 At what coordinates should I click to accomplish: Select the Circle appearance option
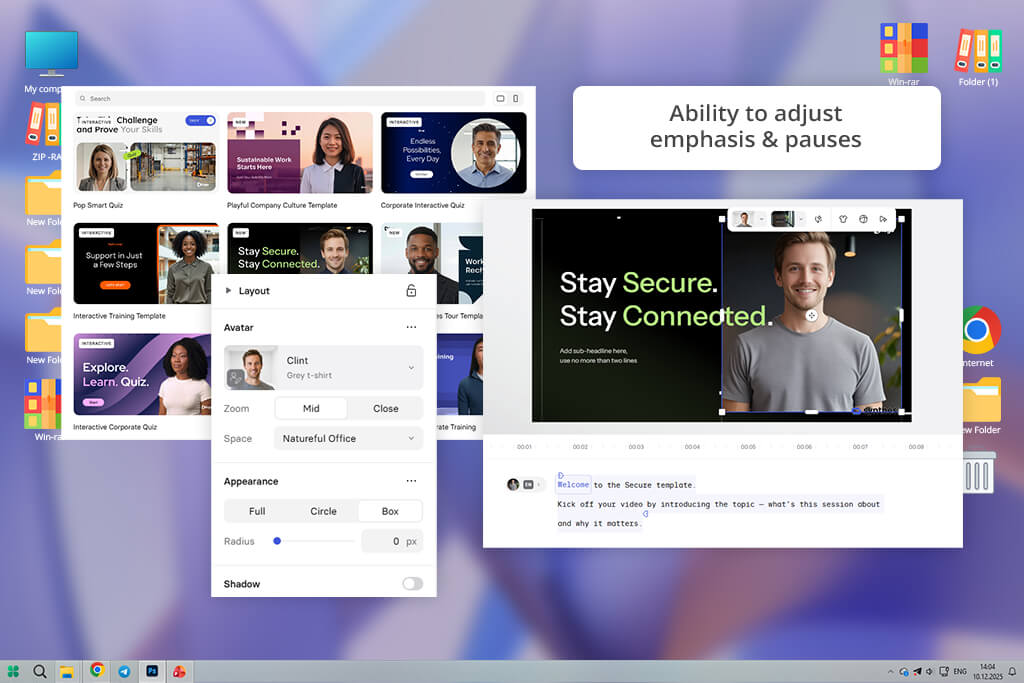click(323, 511)
